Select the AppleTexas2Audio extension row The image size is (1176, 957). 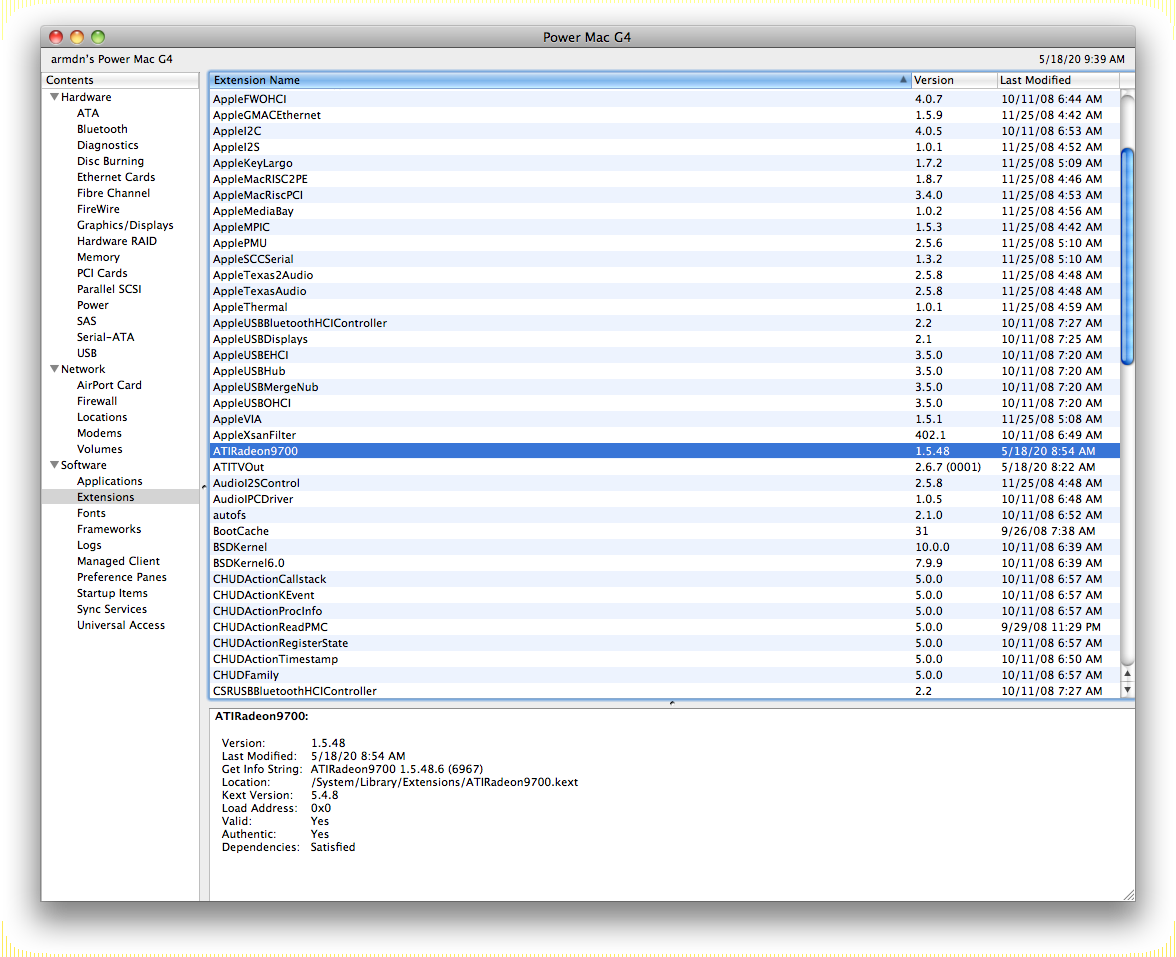pyautogui.click(x=664, y=275)
